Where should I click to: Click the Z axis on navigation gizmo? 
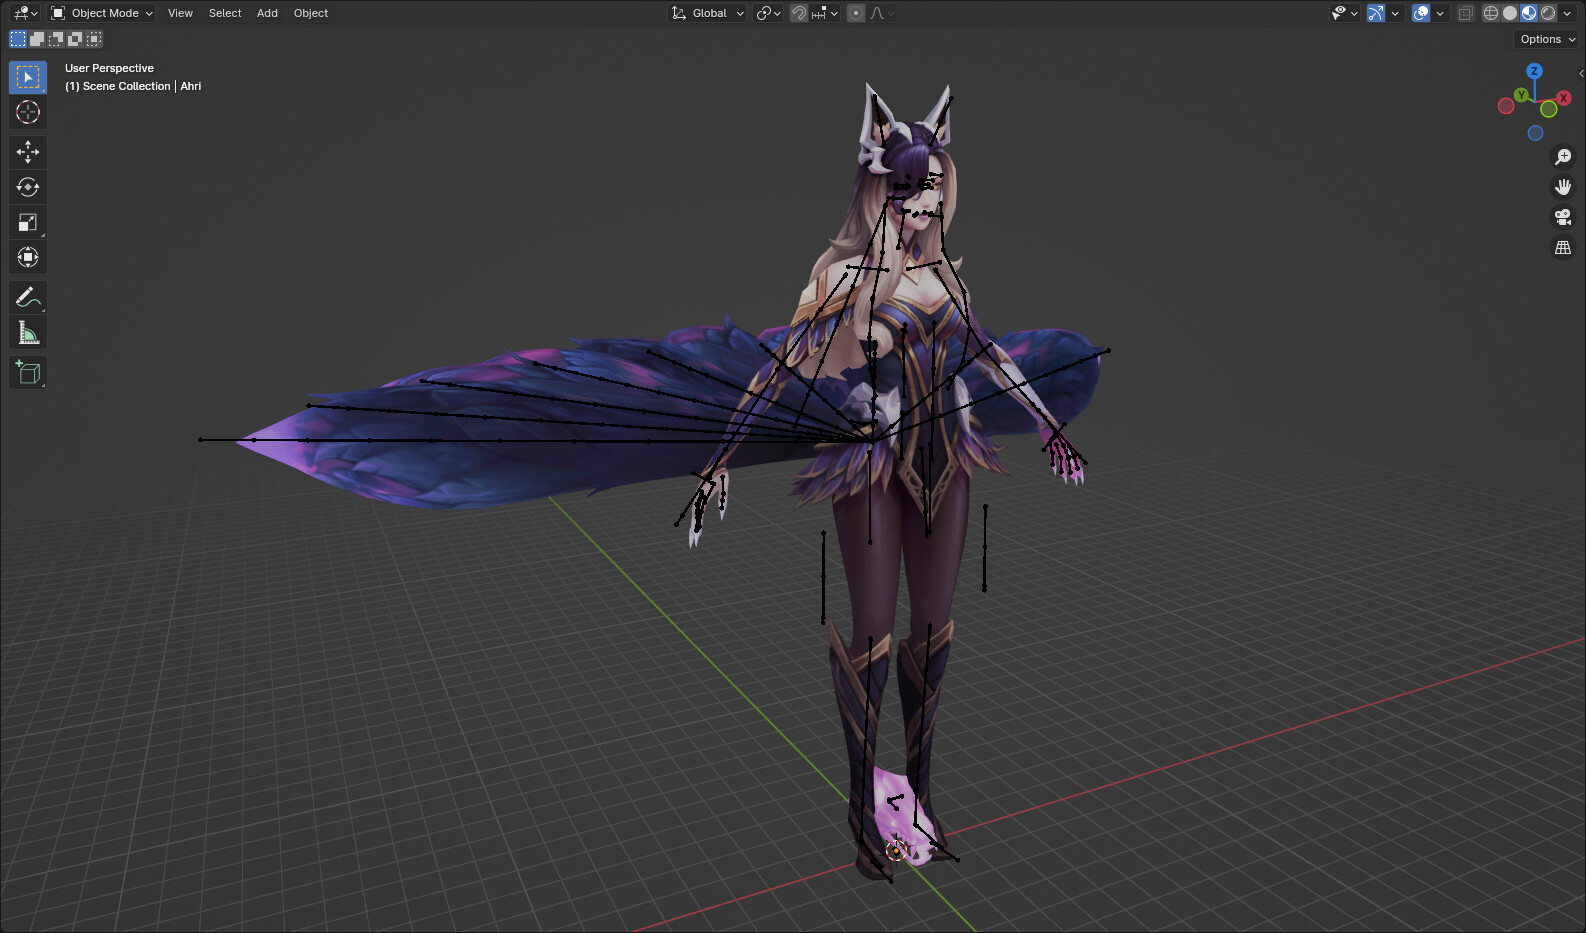coord(1534,71)
